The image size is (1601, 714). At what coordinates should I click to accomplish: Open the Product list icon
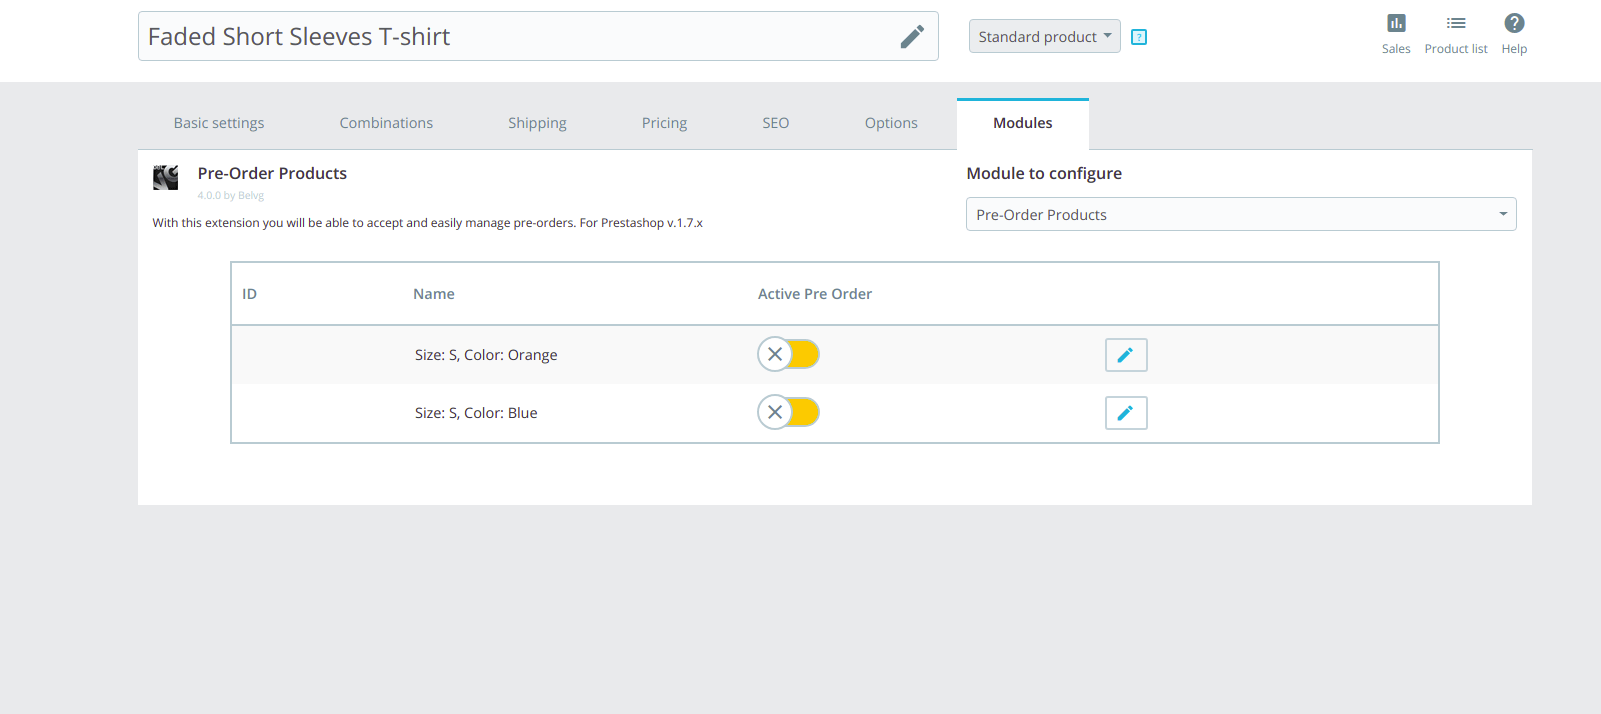1456,34
